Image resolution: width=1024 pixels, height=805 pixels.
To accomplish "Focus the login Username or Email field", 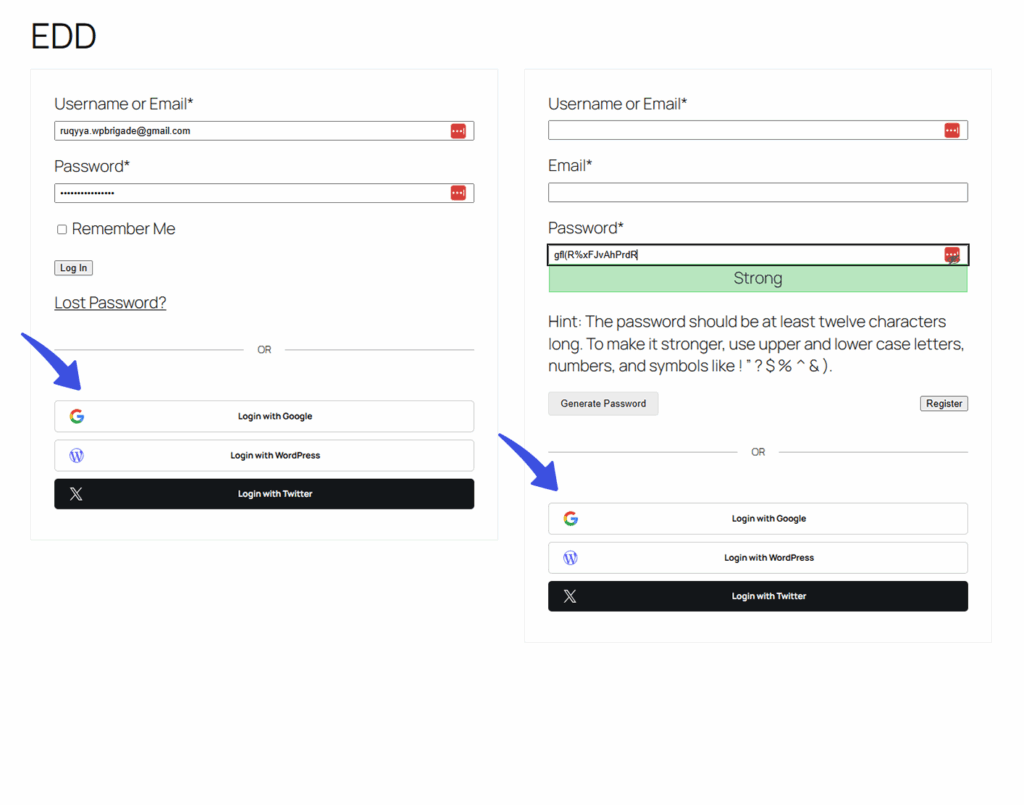I will pos(264,131).
